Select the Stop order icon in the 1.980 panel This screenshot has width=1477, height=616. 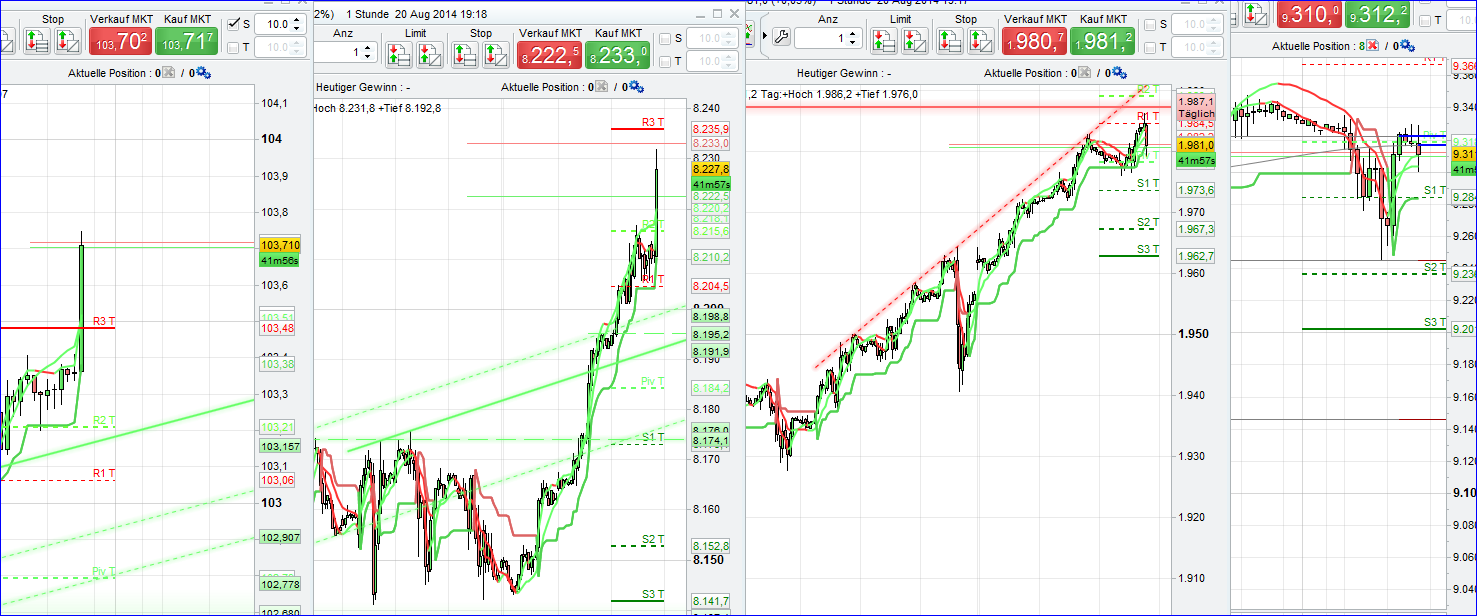pyautogui.click(x=952, y=42)
